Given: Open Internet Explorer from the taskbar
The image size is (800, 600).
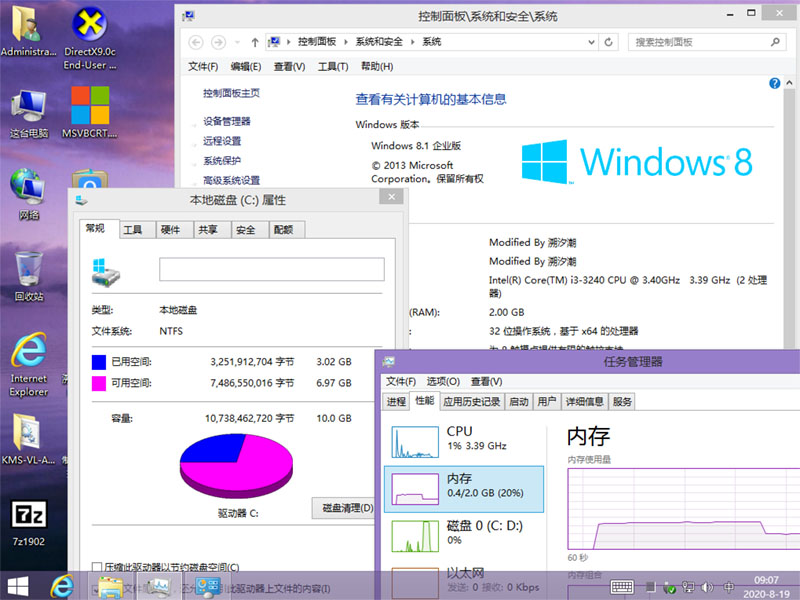Looking at the screenshot, I should (x=62, y=586).
